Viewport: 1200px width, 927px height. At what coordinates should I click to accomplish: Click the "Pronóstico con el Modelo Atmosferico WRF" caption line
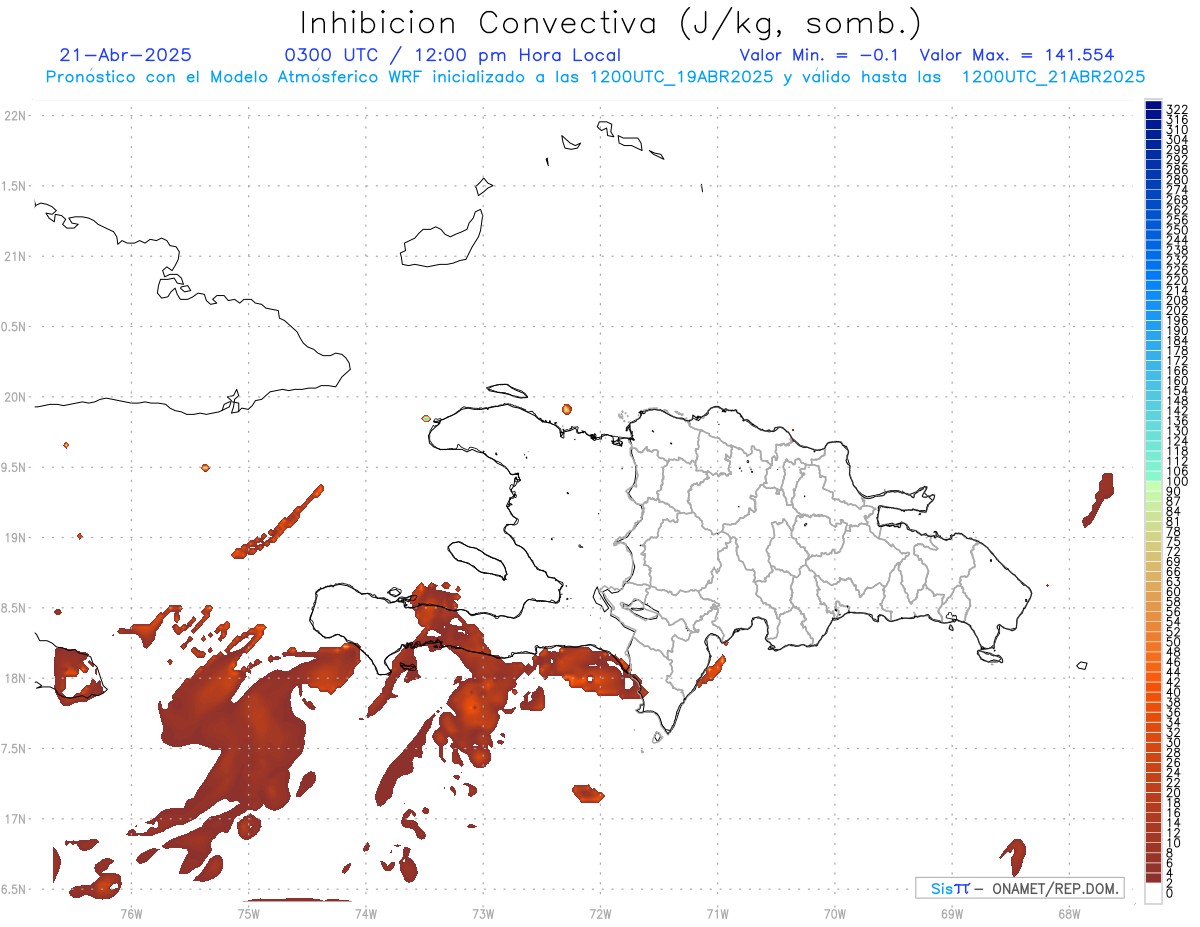[x=595, y=77]
